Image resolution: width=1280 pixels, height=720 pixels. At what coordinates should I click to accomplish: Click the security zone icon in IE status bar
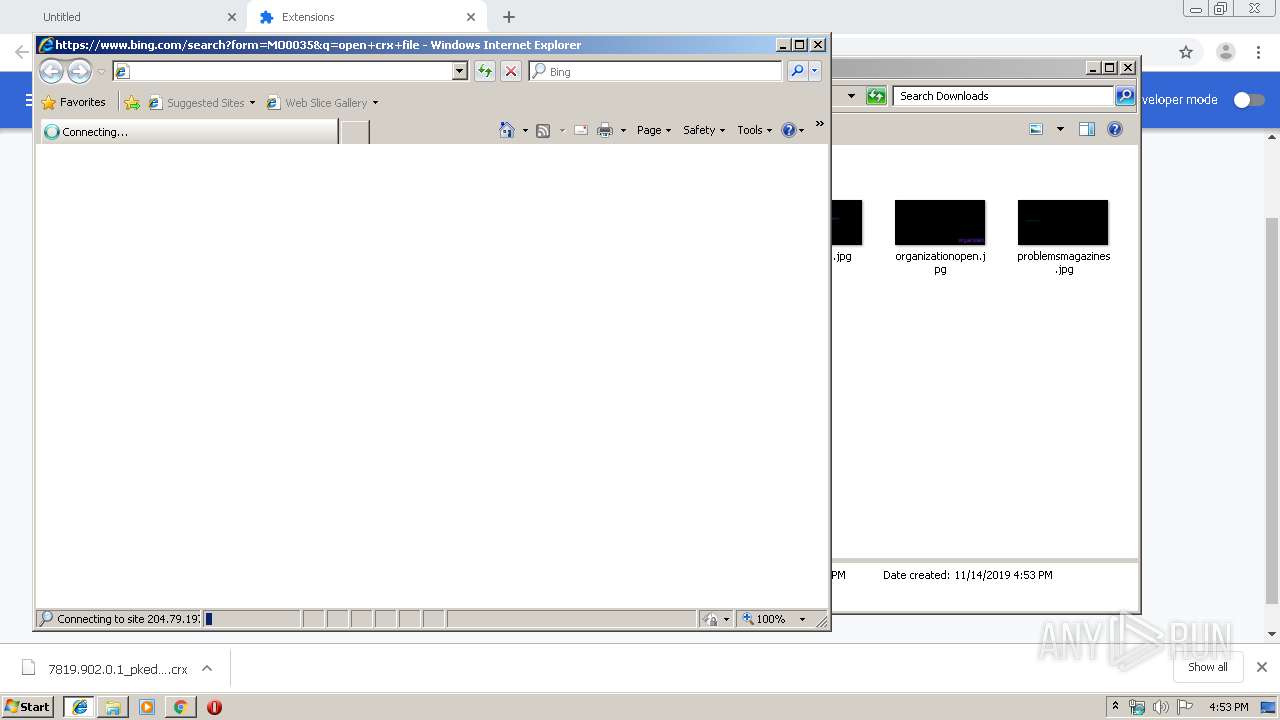710,619
